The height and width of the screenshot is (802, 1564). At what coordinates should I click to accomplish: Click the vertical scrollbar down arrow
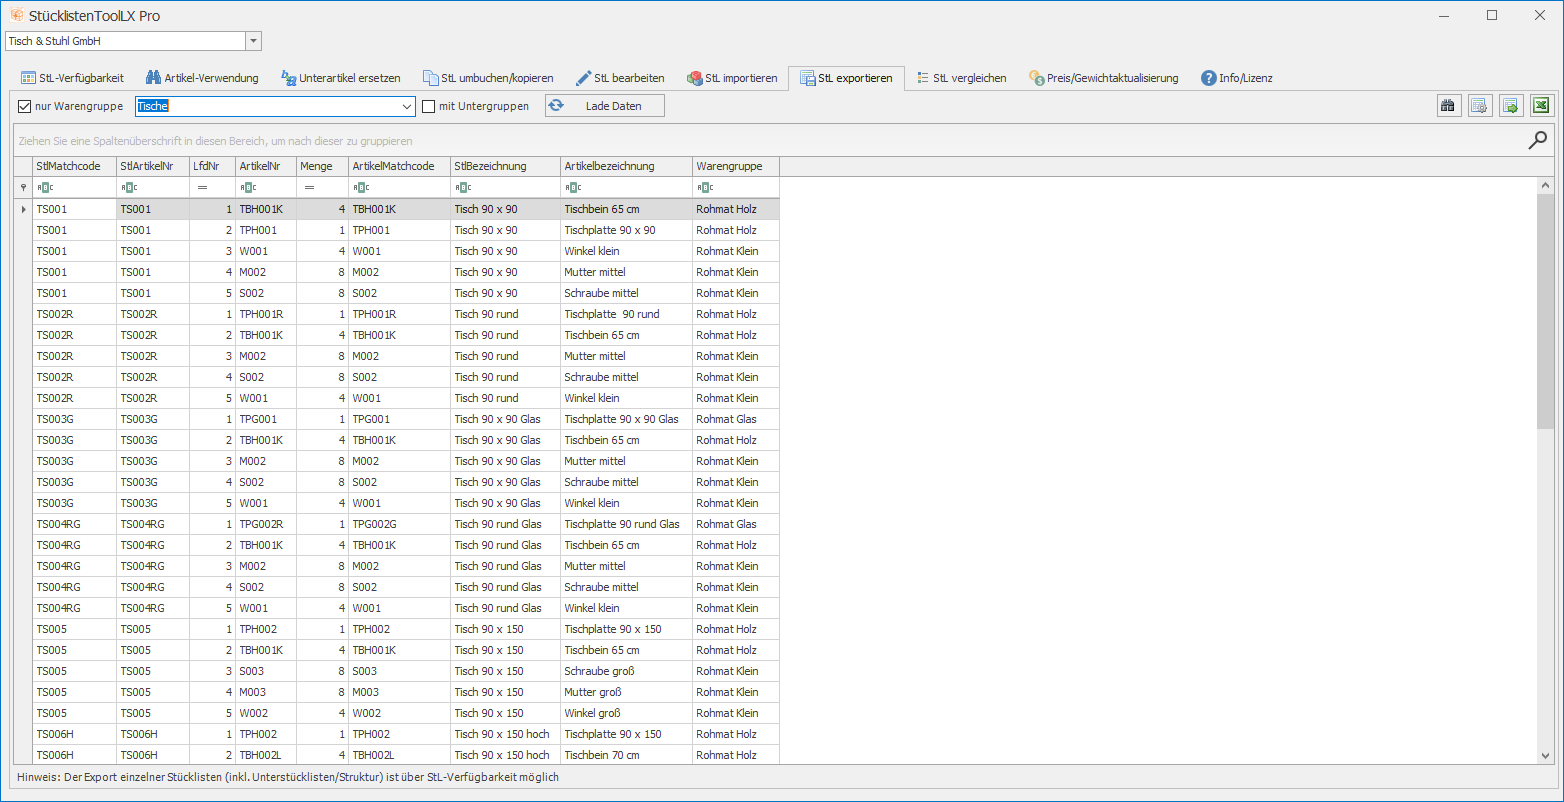click(x=1545, y=756)
